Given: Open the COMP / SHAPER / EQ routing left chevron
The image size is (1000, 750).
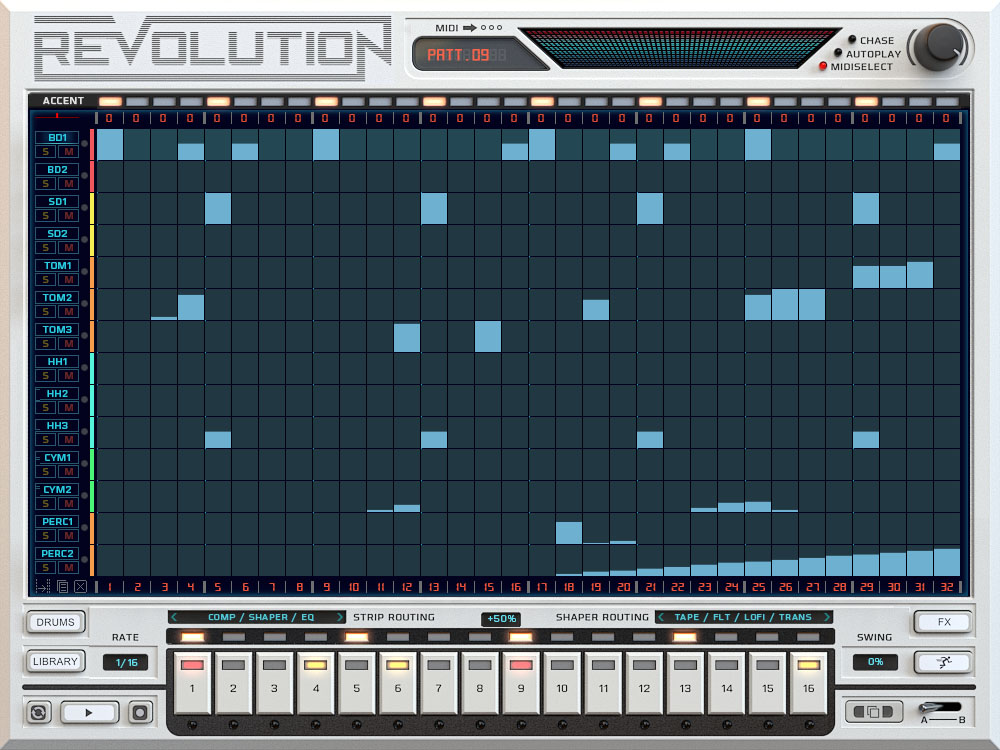Looking at the screenshot, I should tap(175, 617).
